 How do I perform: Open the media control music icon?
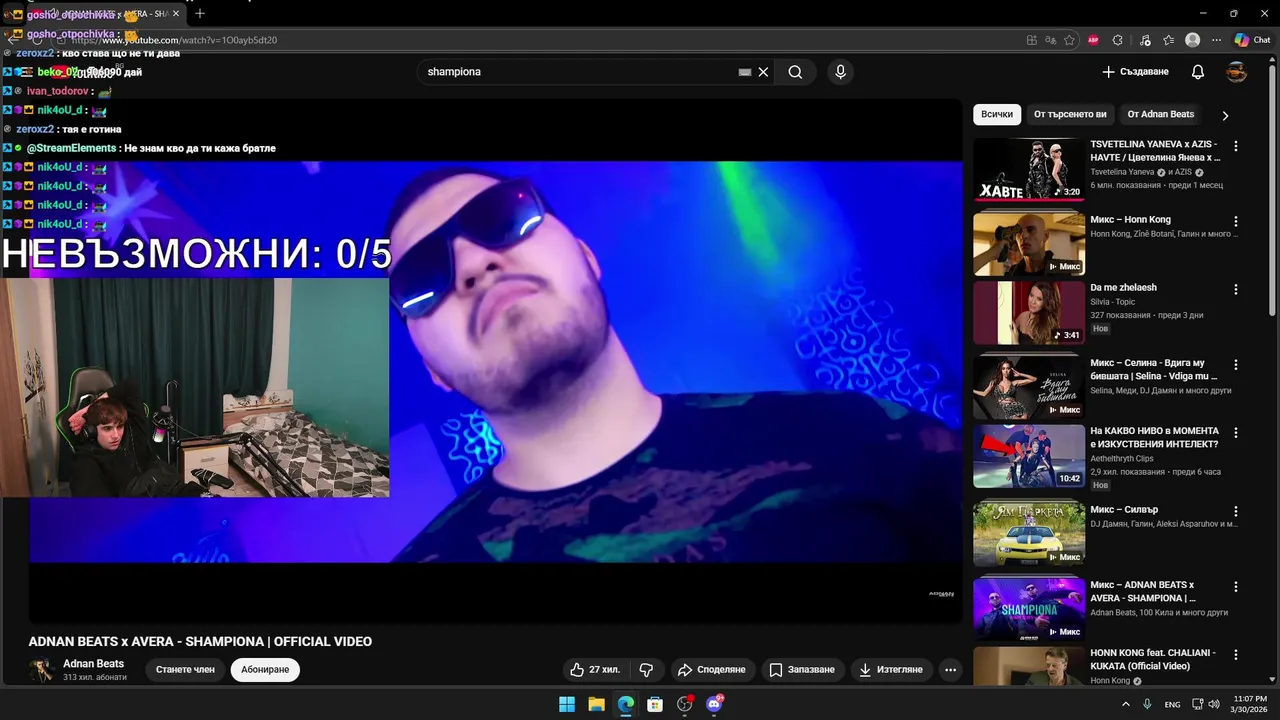(1144, 40)
